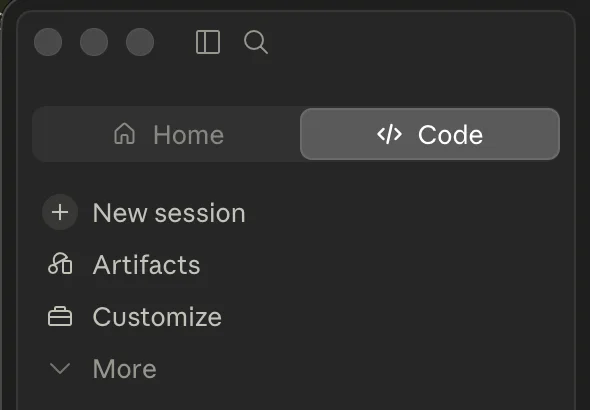Open the Customize page

(135, 316)
